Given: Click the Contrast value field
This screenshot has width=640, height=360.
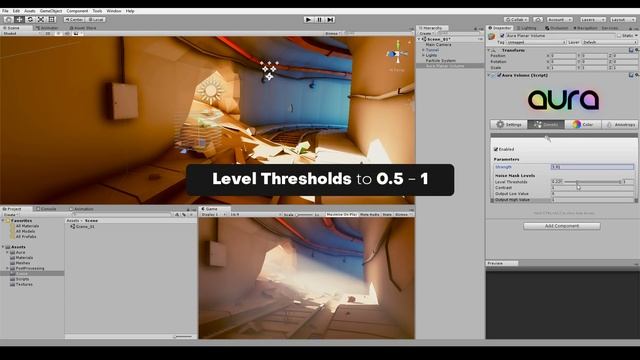Looking at the screenshot, I should point(592,188).
